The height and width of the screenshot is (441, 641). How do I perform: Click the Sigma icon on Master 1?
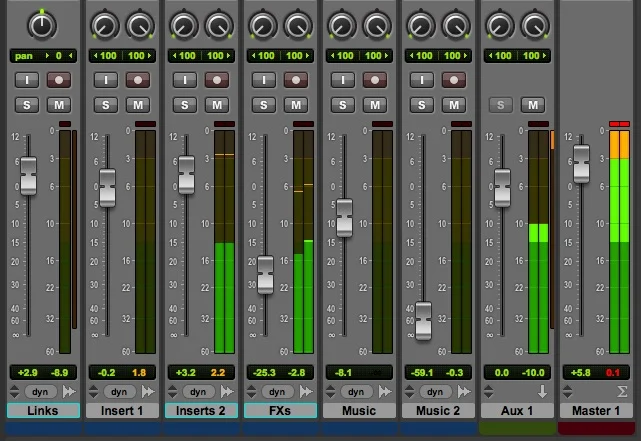622,392
